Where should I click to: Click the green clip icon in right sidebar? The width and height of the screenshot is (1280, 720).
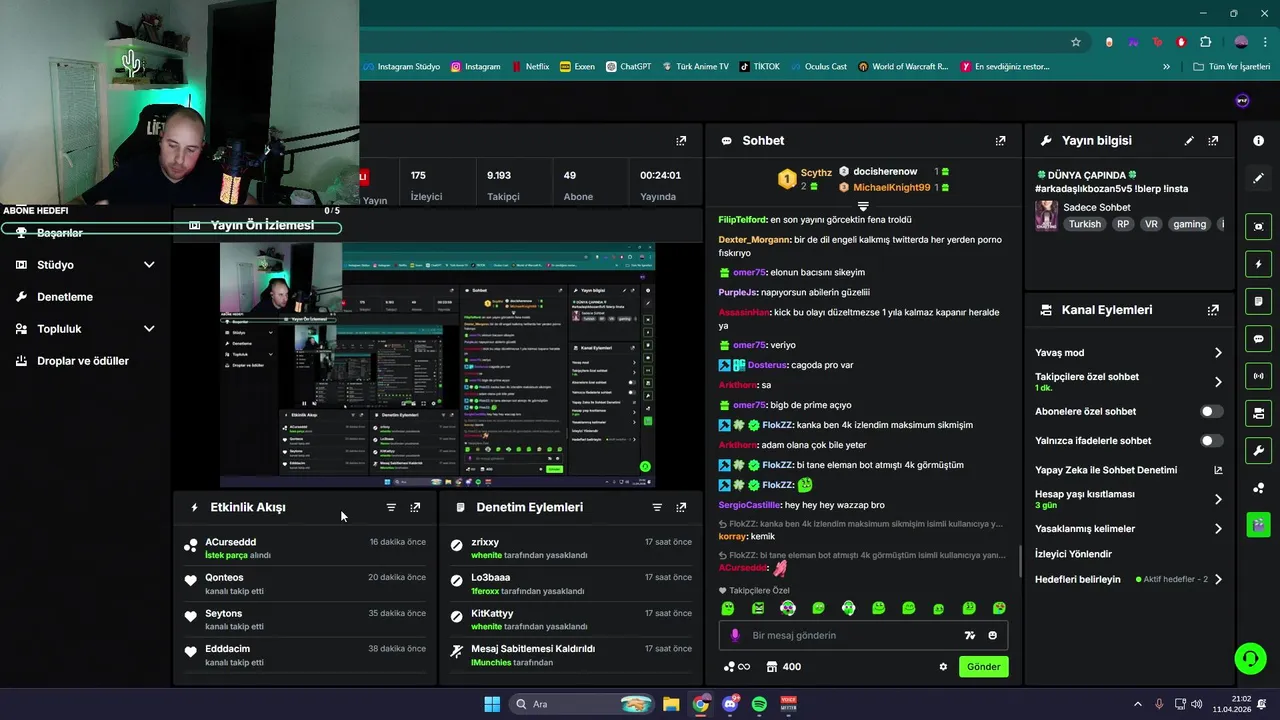(x=1258, y=524)
